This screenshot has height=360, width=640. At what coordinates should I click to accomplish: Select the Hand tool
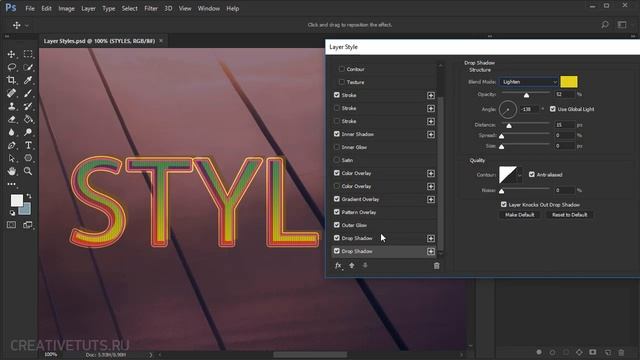point(11,171)
